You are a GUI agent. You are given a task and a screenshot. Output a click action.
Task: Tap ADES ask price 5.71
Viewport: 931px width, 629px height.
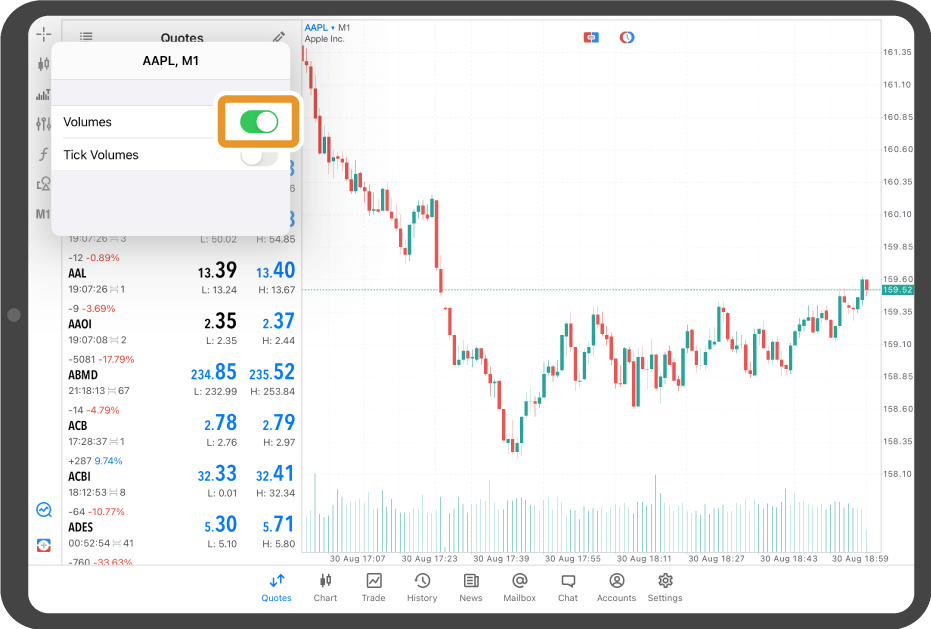(278, 524)
